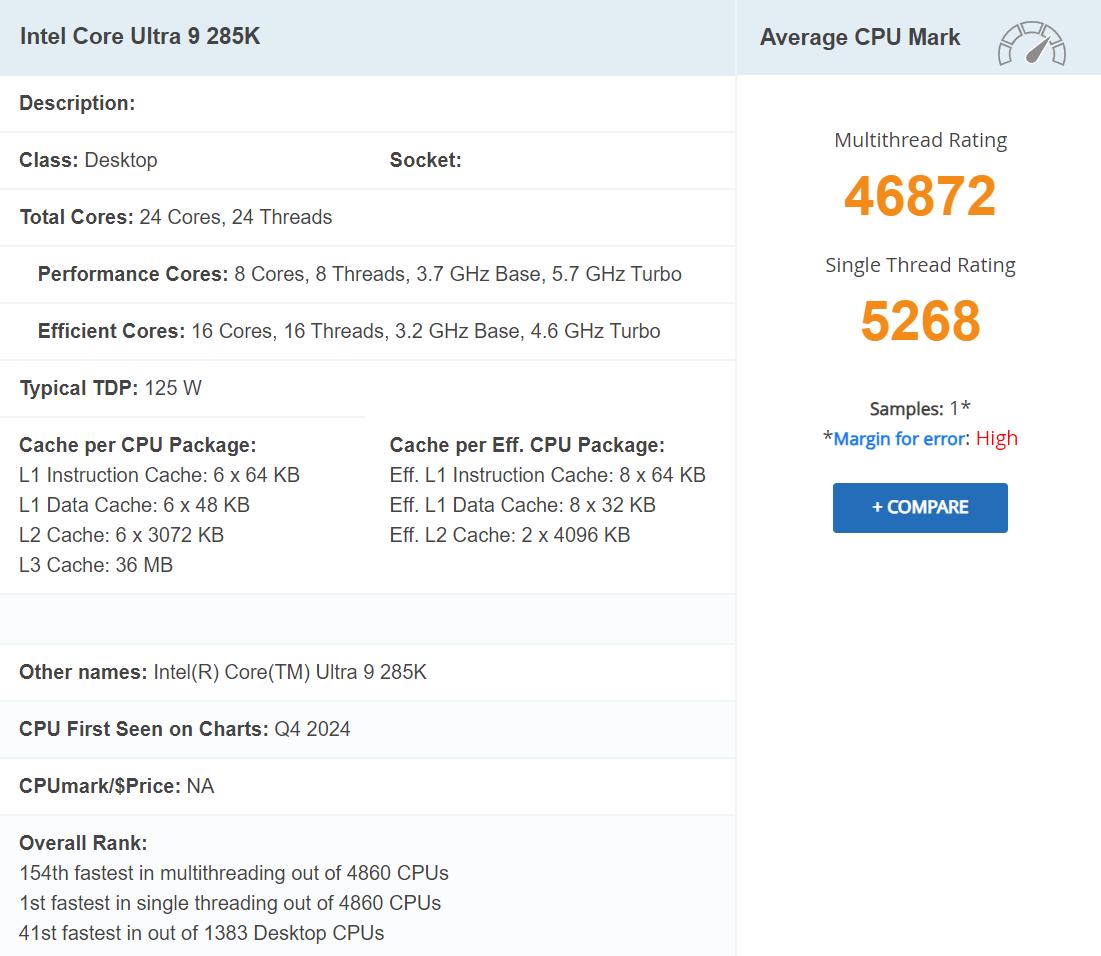1101x956 pixels.
Task: Click the Performance Cores specification line
Action: (x=360, y=274)
